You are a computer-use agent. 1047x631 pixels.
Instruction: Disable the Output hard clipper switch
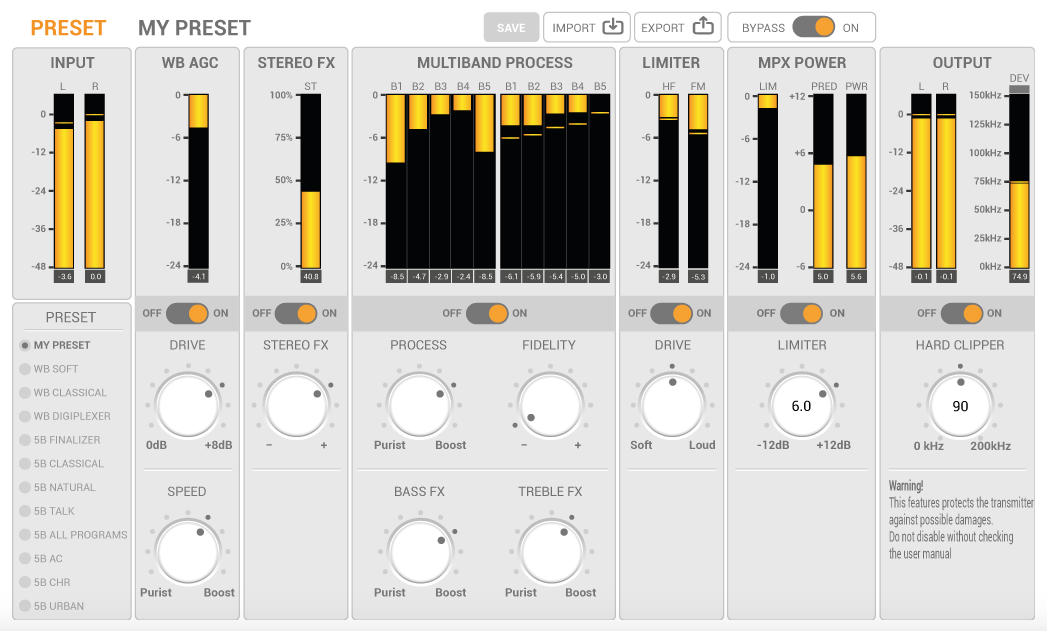(x=961, y=313)
